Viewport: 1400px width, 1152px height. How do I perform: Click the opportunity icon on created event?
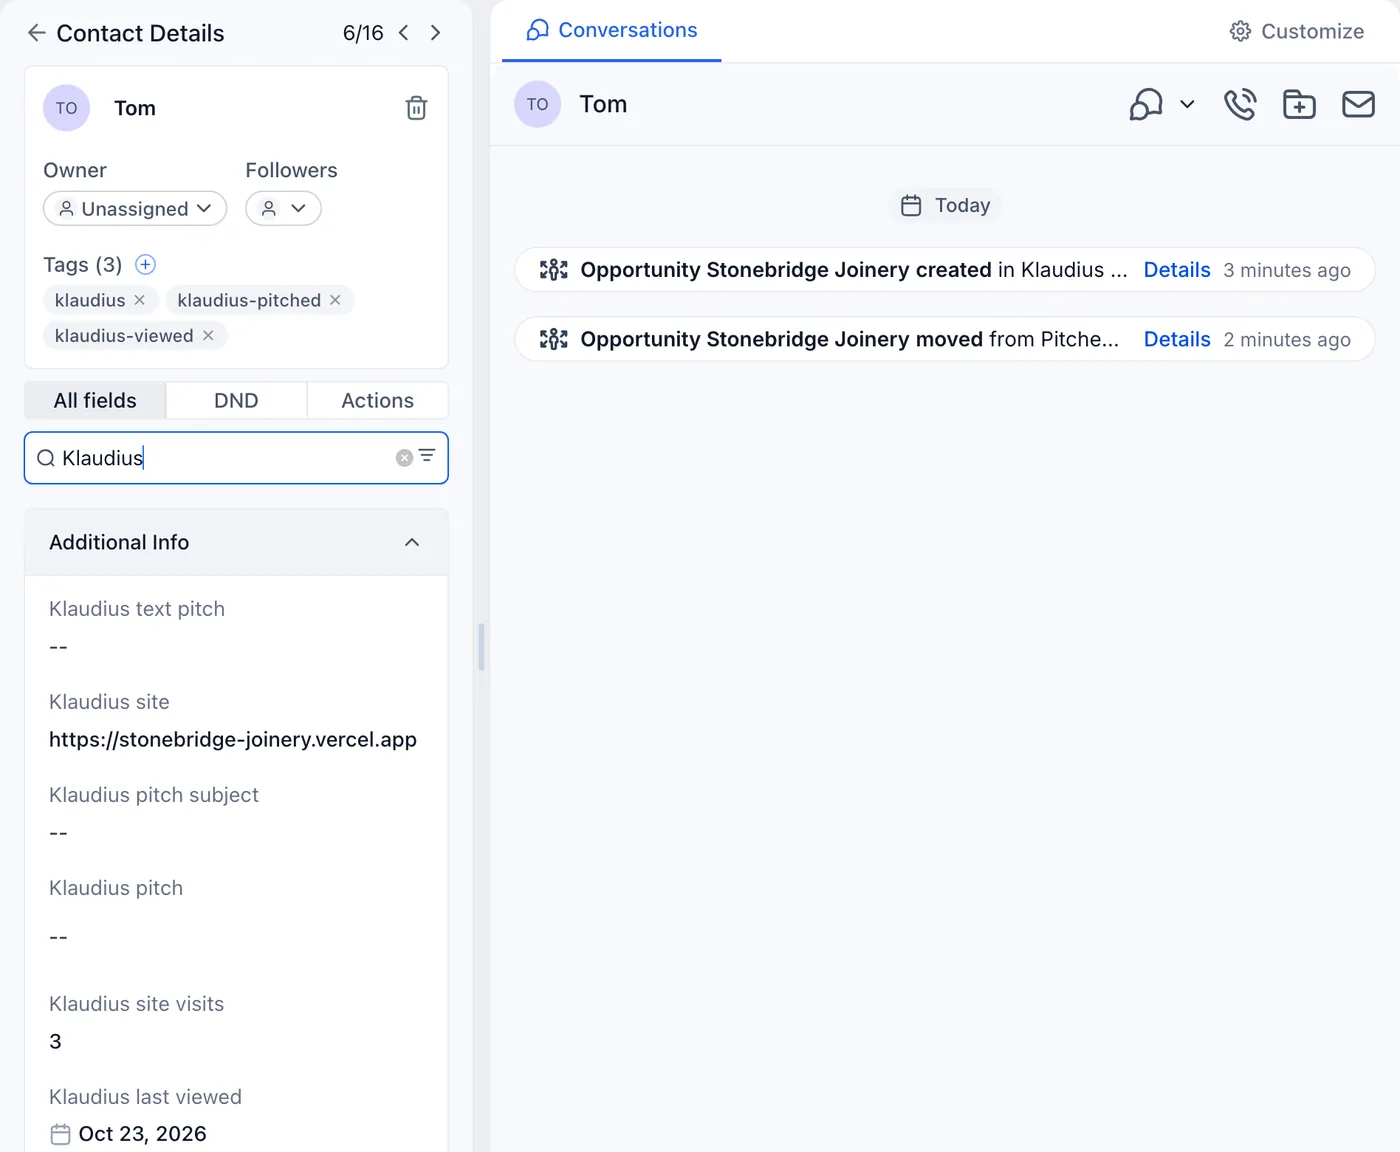coord(553,270)
